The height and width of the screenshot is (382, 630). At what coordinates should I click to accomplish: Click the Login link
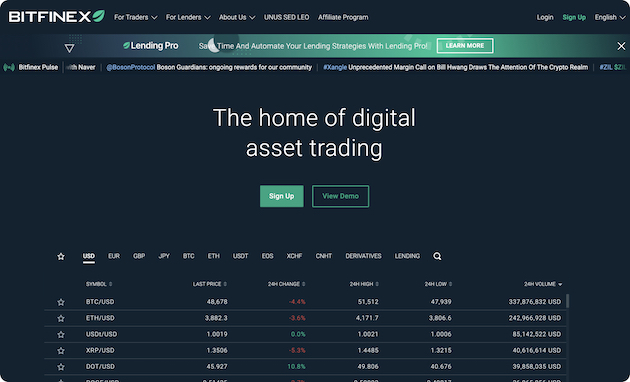pos(545,17)
